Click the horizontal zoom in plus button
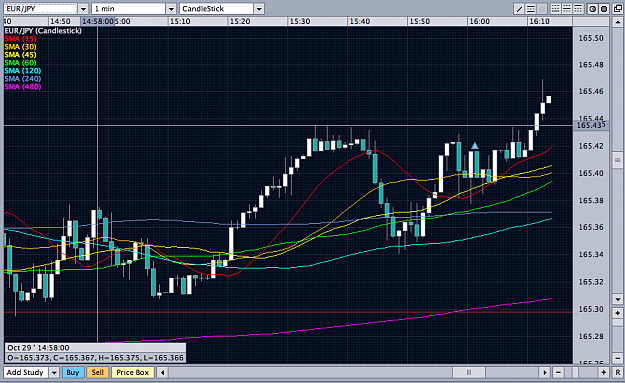 (x=603, y=372)
